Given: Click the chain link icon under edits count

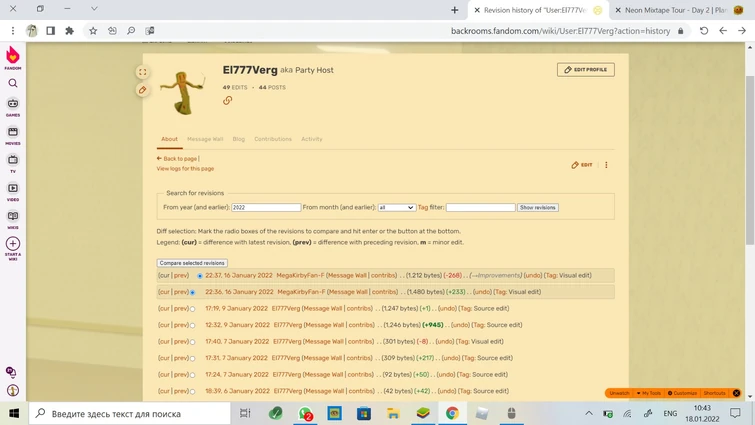Looking at the screenshot, I should point(228,100).
